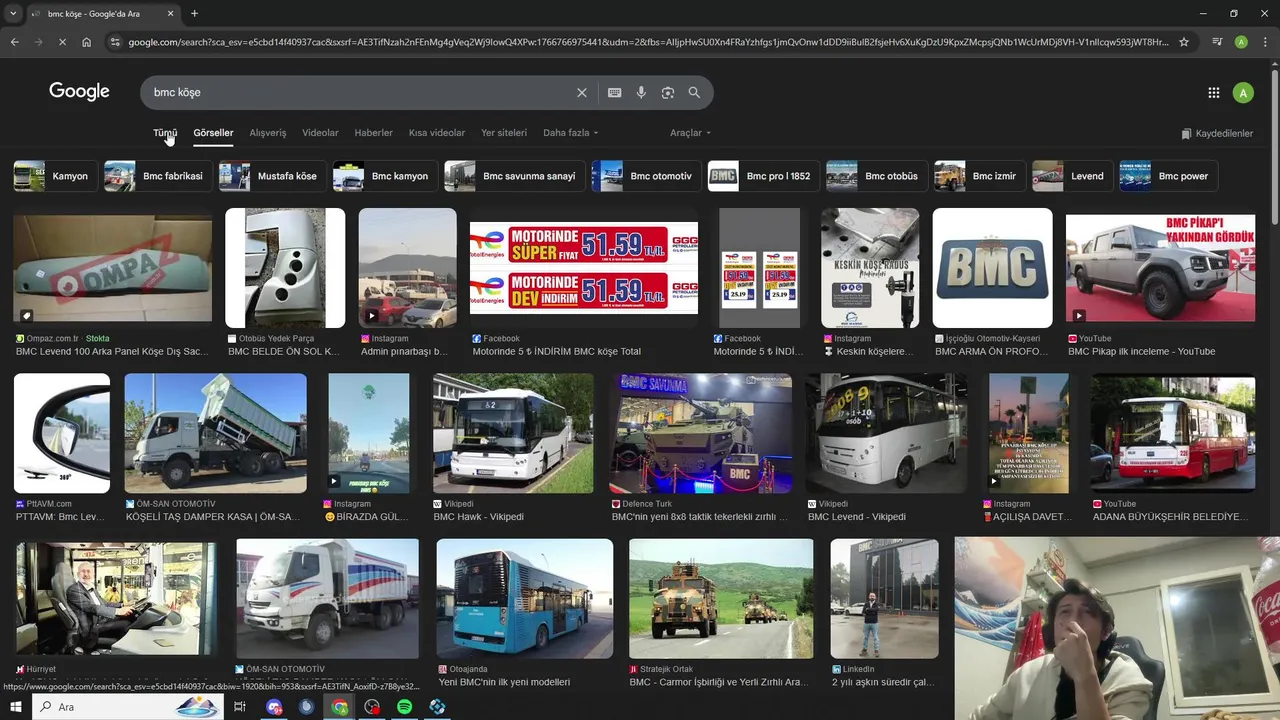1280x720 pixels.
Task: Open the Google account avatar
Action: click(1243, 93)
